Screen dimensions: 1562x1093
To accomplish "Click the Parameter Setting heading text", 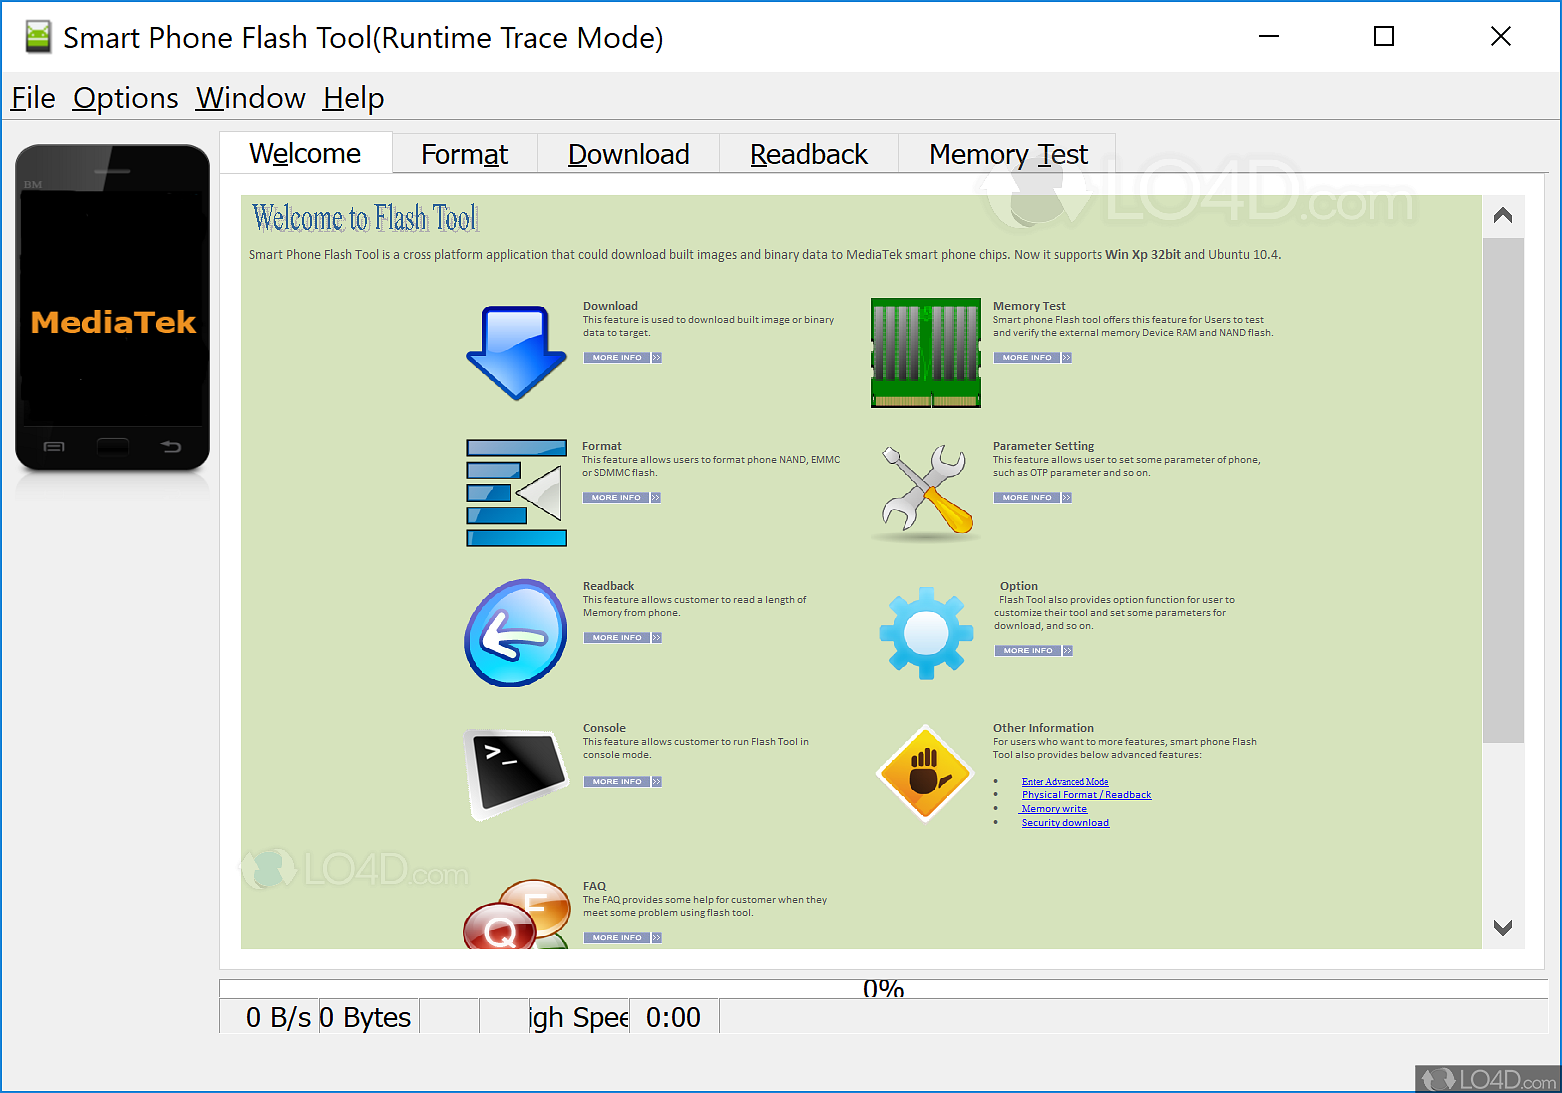I will (1043, 446).
